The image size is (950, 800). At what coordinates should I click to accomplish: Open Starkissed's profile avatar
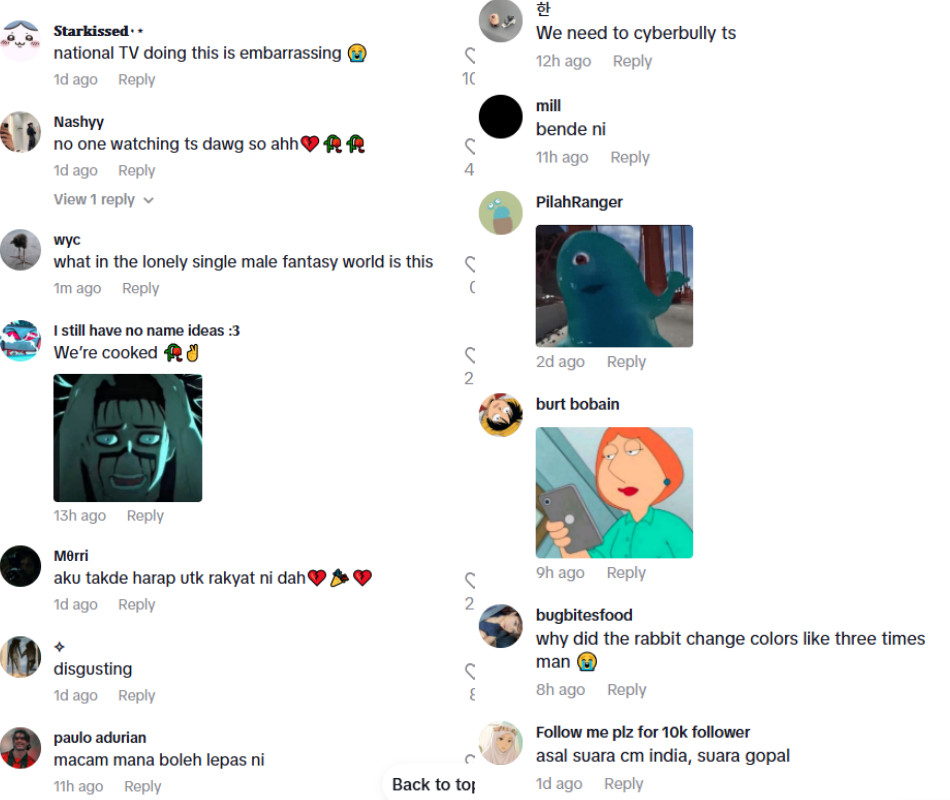pyautogui.click(x=21, y=41)
